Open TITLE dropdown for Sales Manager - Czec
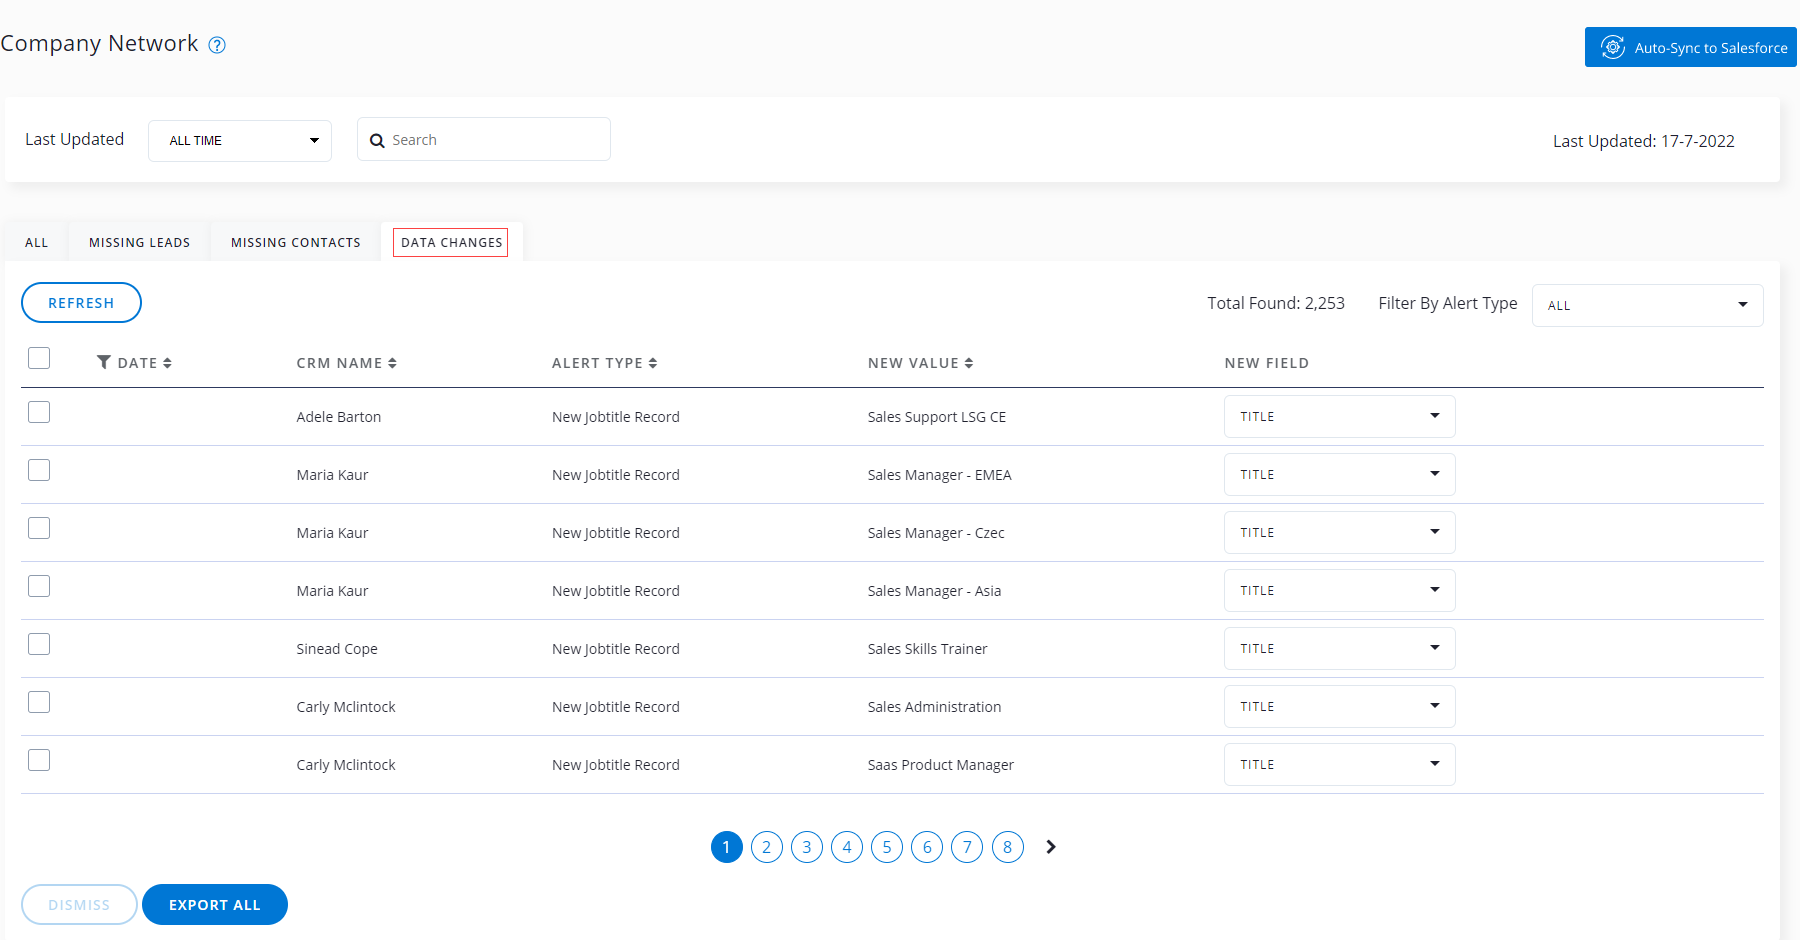The image size is (1800, 940). 1339,532
